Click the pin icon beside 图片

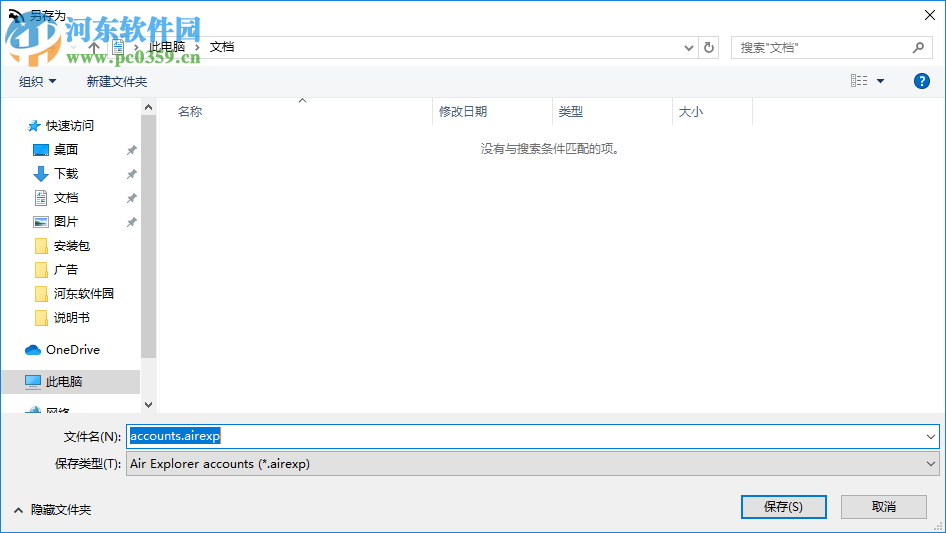click(x=131, y=223)
